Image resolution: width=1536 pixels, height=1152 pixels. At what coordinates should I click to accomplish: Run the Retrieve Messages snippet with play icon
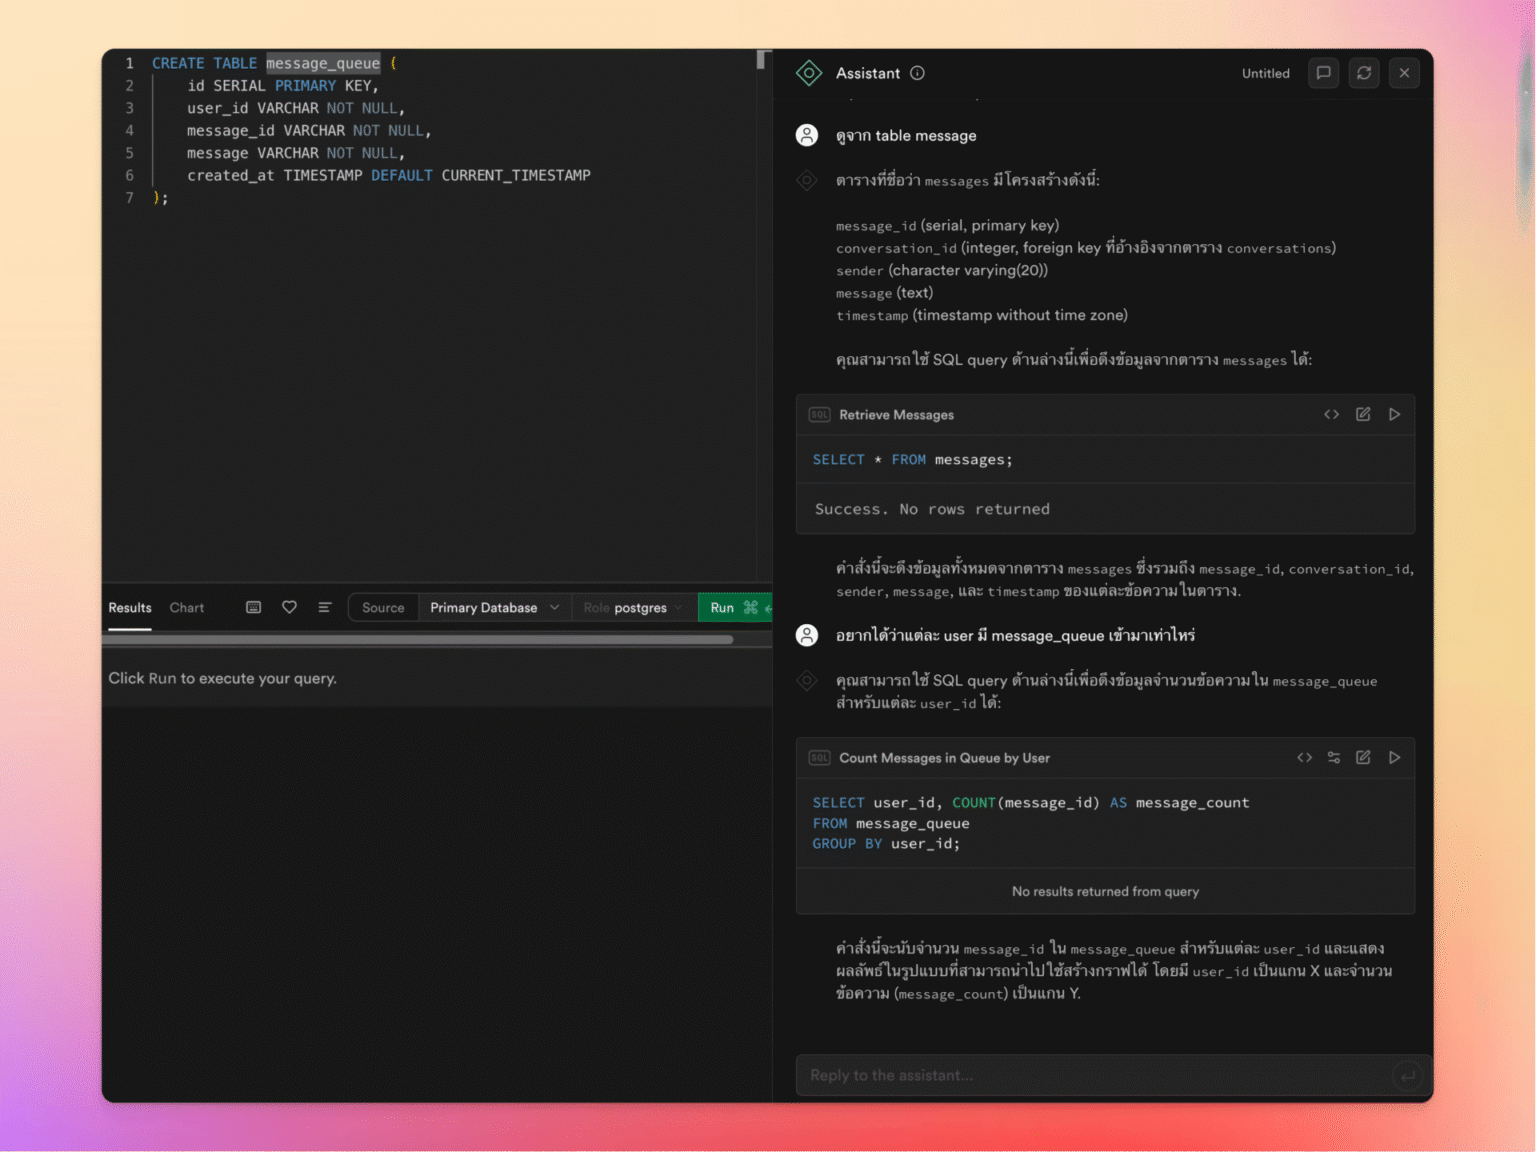[1394, 414]
